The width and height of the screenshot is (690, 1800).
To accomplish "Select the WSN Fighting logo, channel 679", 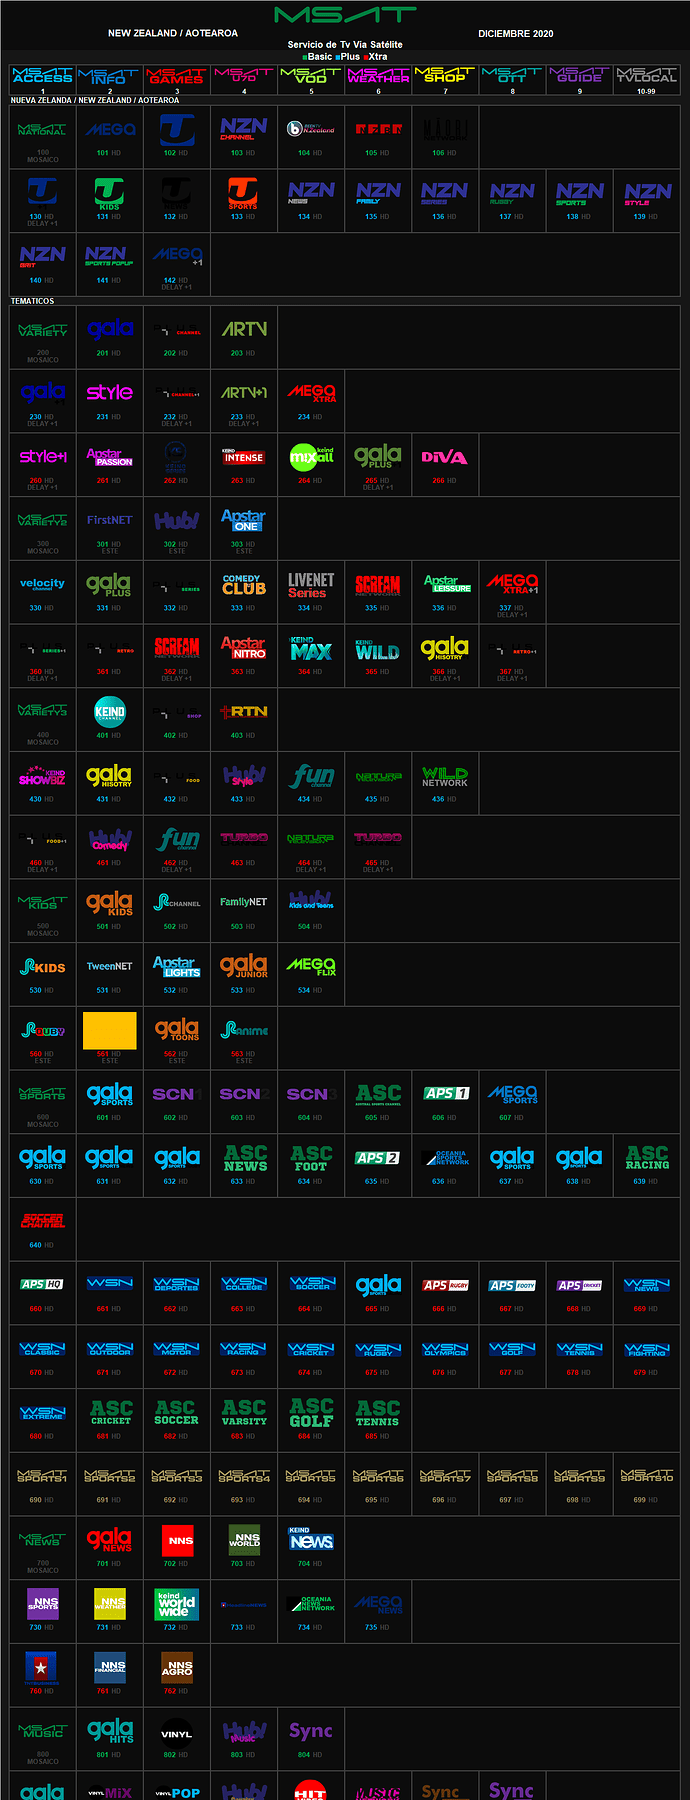I will click(647, 1349).
